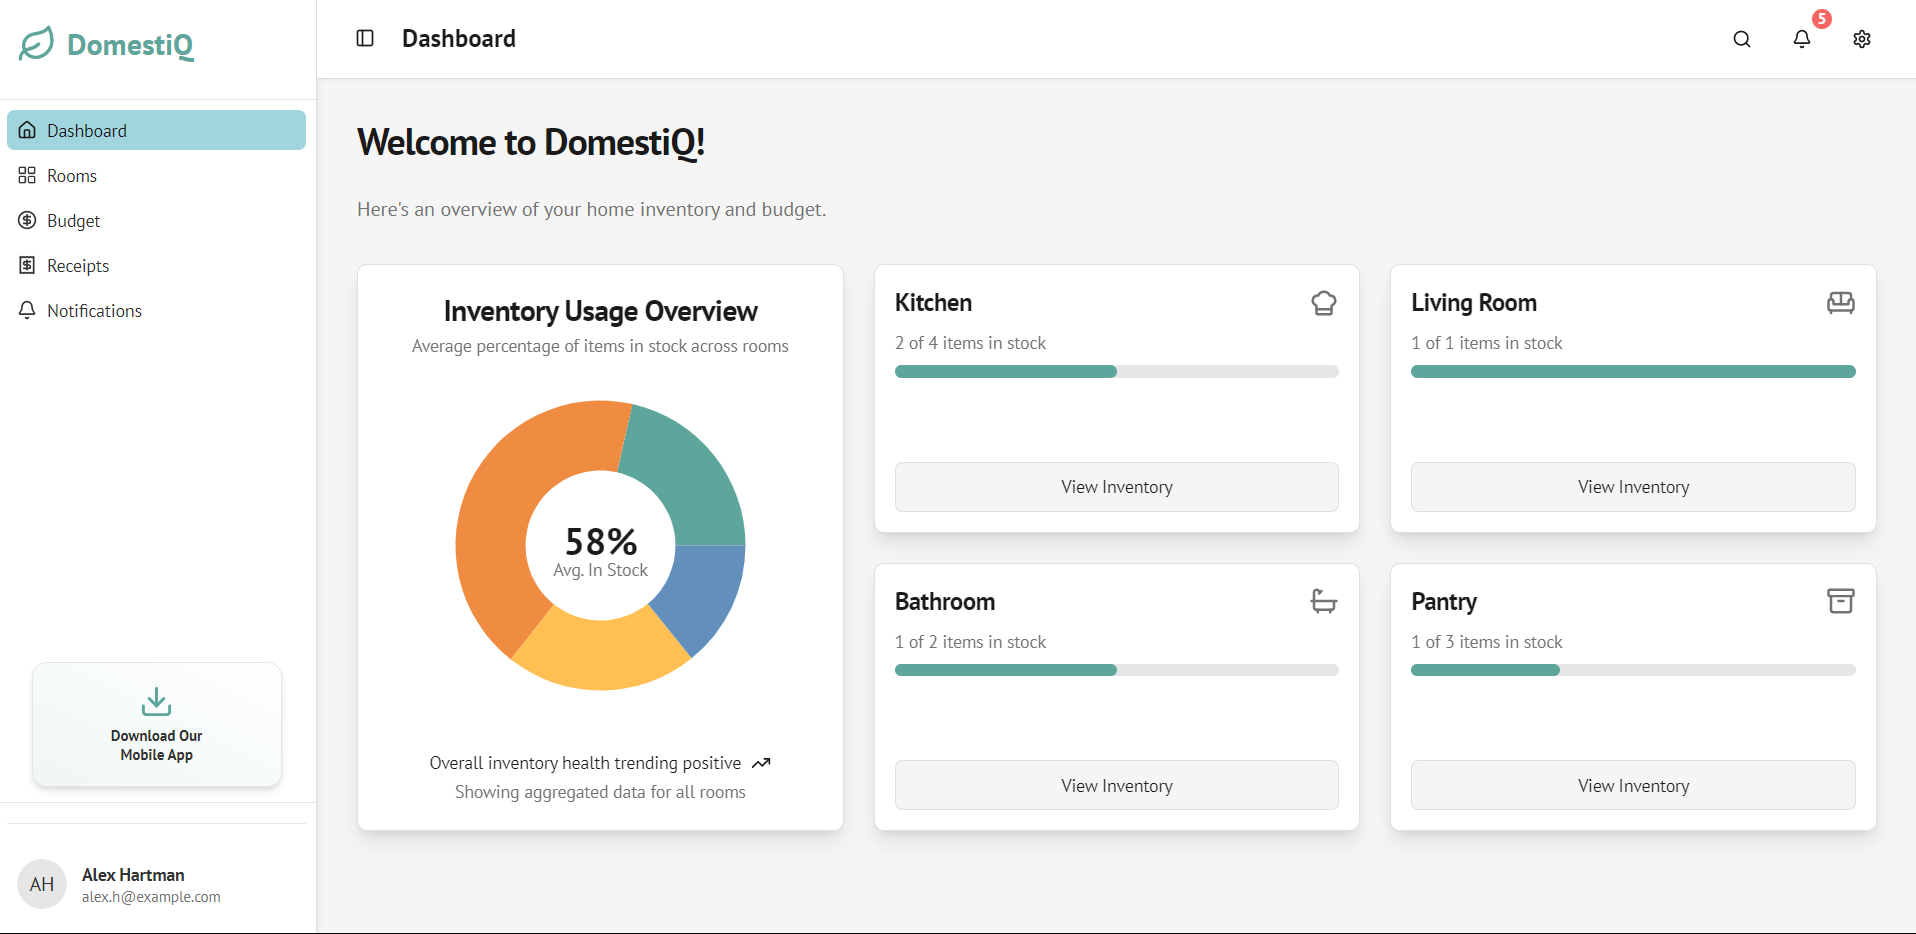
Task: Open the Budget page
Action: pos(156,220)
